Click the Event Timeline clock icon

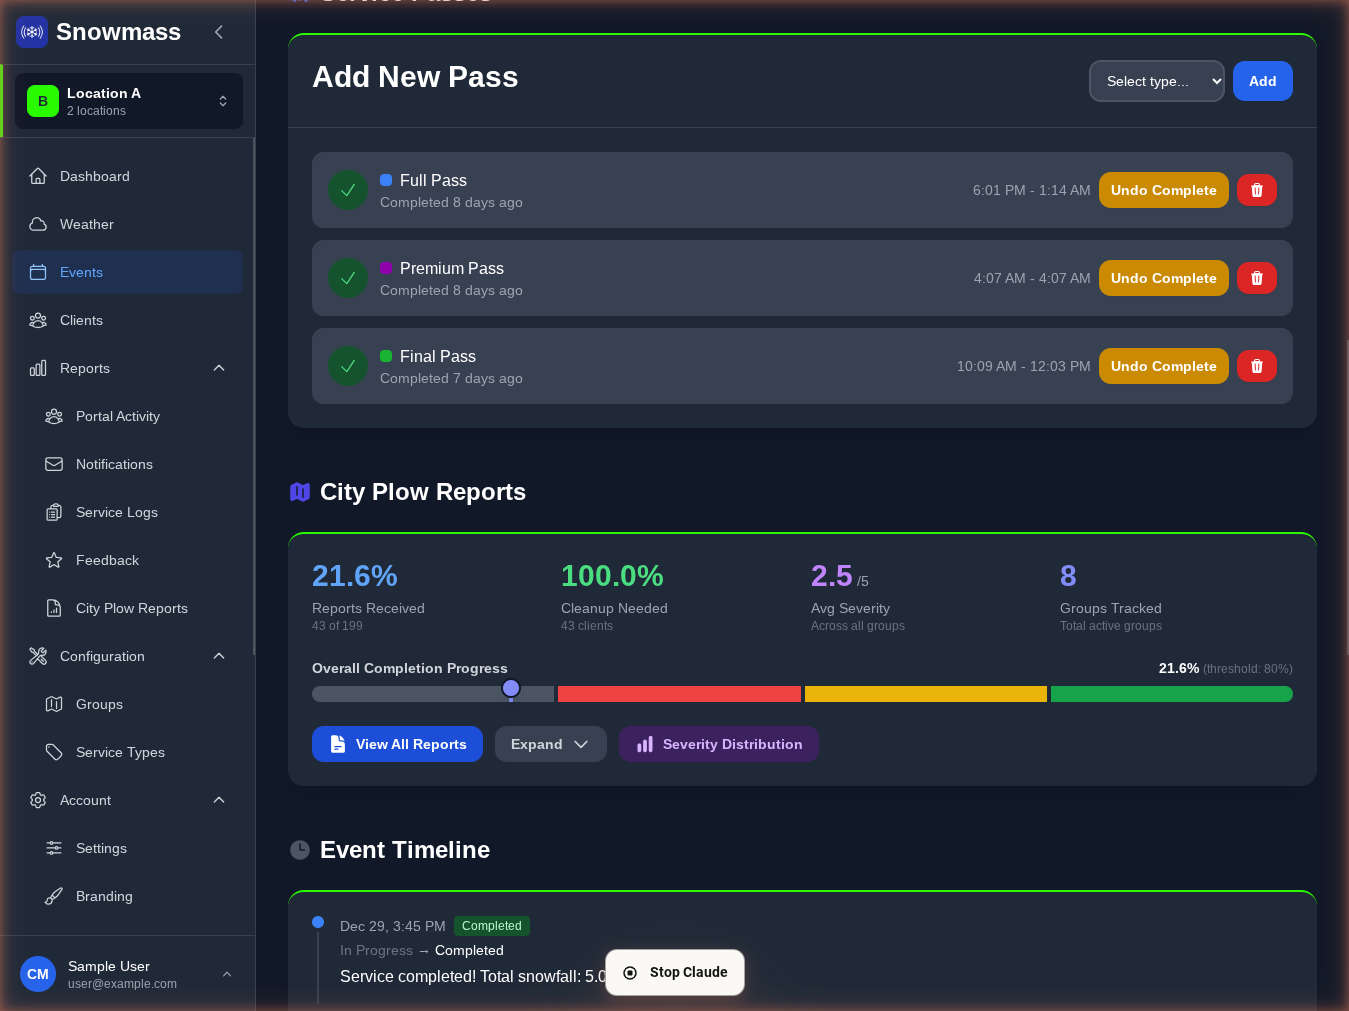(300, 850)
